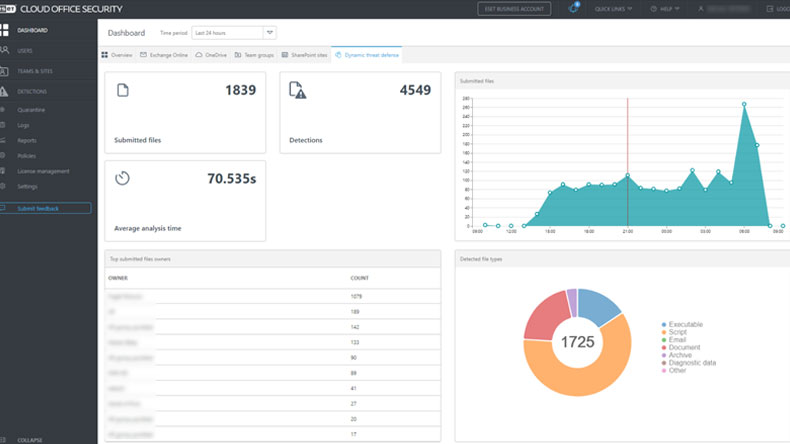Screen dimensions: 790x444
Task: Click the highest peak point on Submitted files chart
Action: 744,104
